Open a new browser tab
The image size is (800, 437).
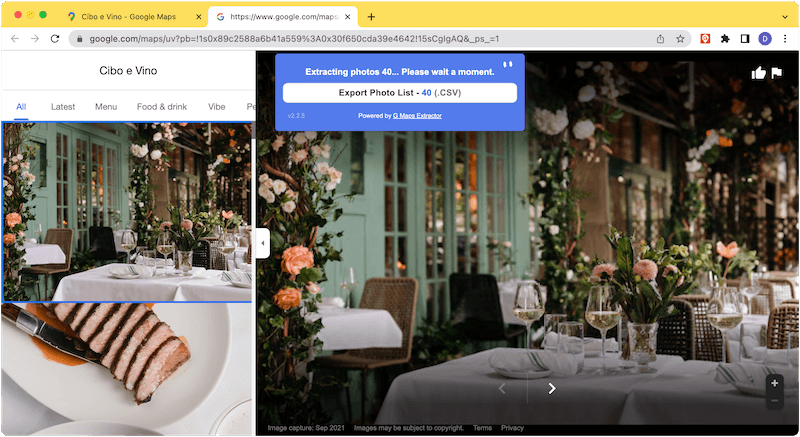pyautogui.click(x=371, y=17)
